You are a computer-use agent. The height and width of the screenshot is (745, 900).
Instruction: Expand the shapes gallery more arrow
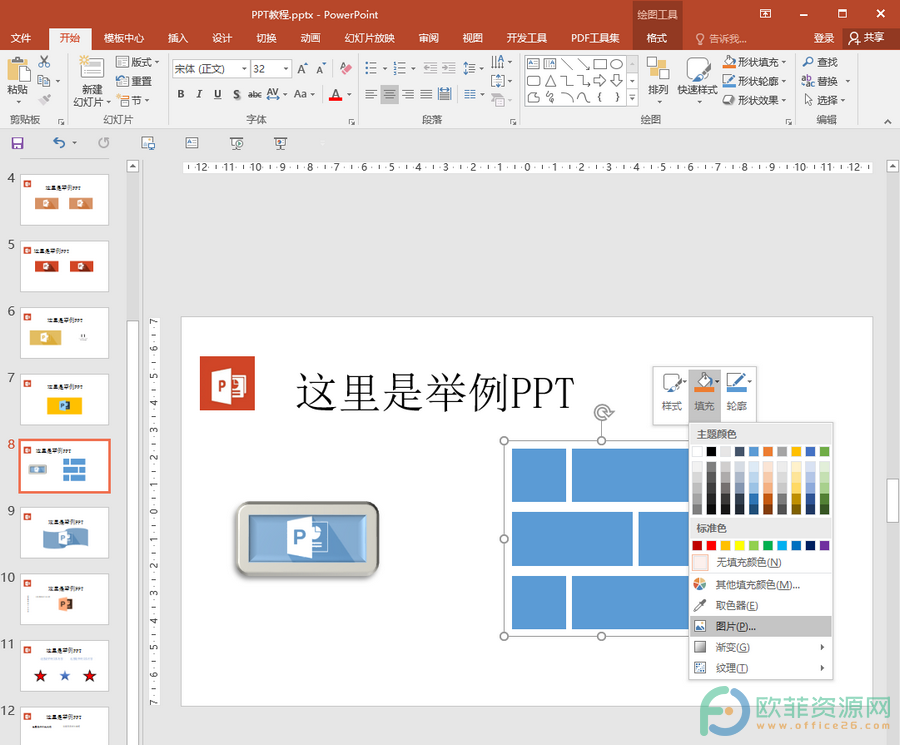[x=632, y=99]
